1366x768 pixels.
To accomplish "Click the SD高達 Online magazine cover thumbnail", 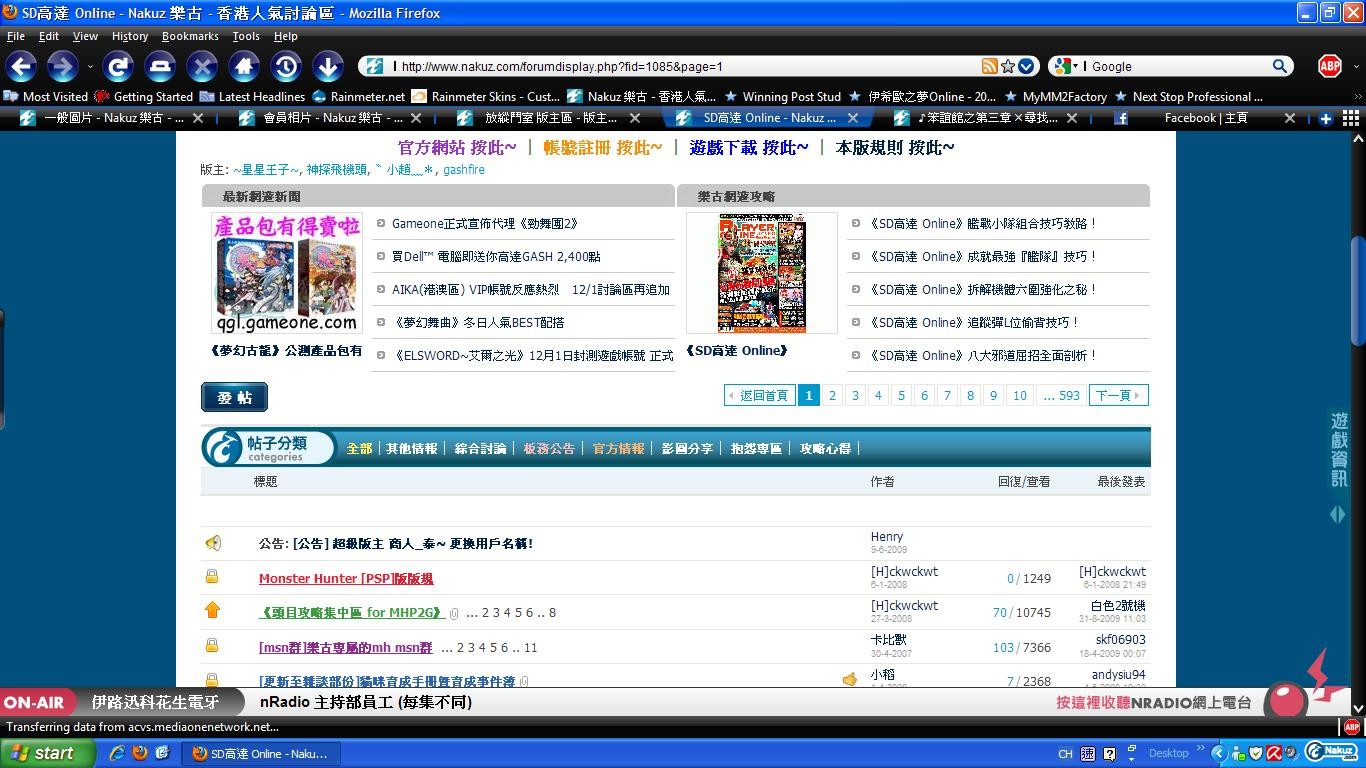I will [x=762, y=273].
